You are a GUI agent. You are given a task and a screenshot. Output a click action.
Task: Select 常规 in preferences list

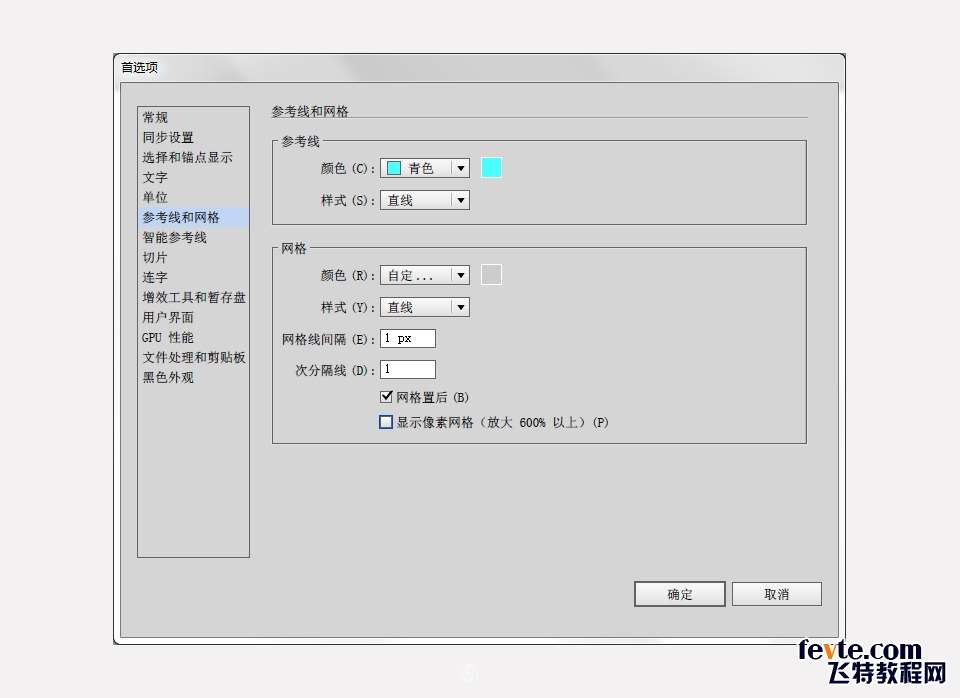(193, 117)
